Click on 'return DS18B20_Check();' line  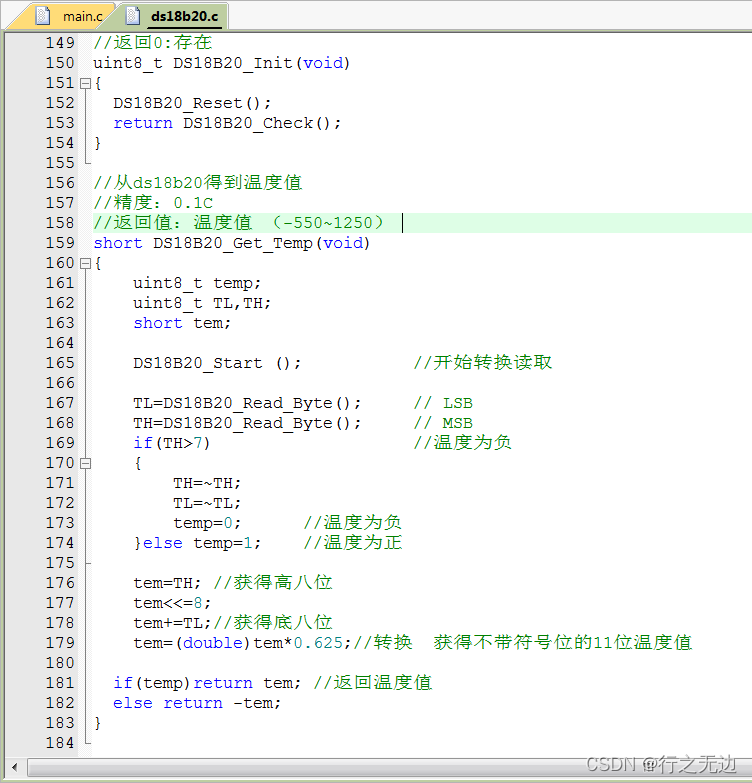click(x=227, y=123)
